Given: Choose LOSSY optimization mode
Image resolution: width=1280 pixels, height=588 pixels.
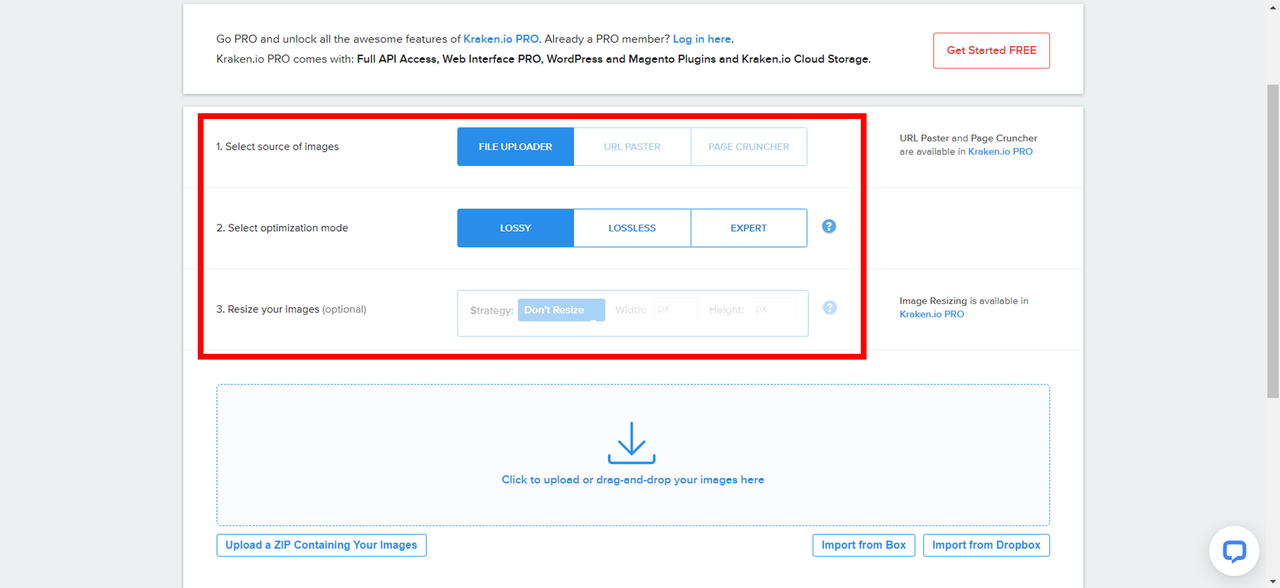Looking at the screenshot, I should 515,228.
